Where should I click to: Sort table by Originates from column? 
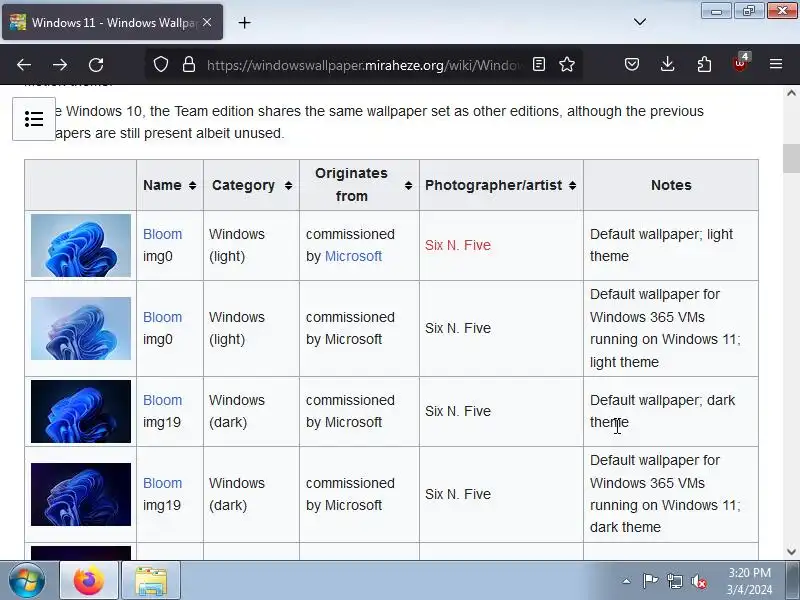click(408, 185)
